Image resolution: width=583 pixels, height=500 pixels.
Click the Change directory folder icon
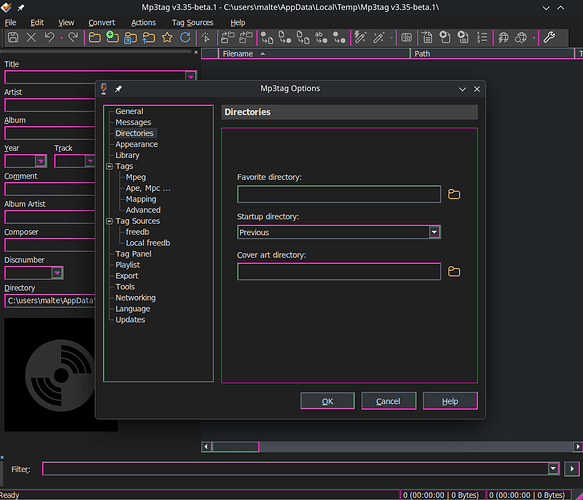(x=94, y=38)
